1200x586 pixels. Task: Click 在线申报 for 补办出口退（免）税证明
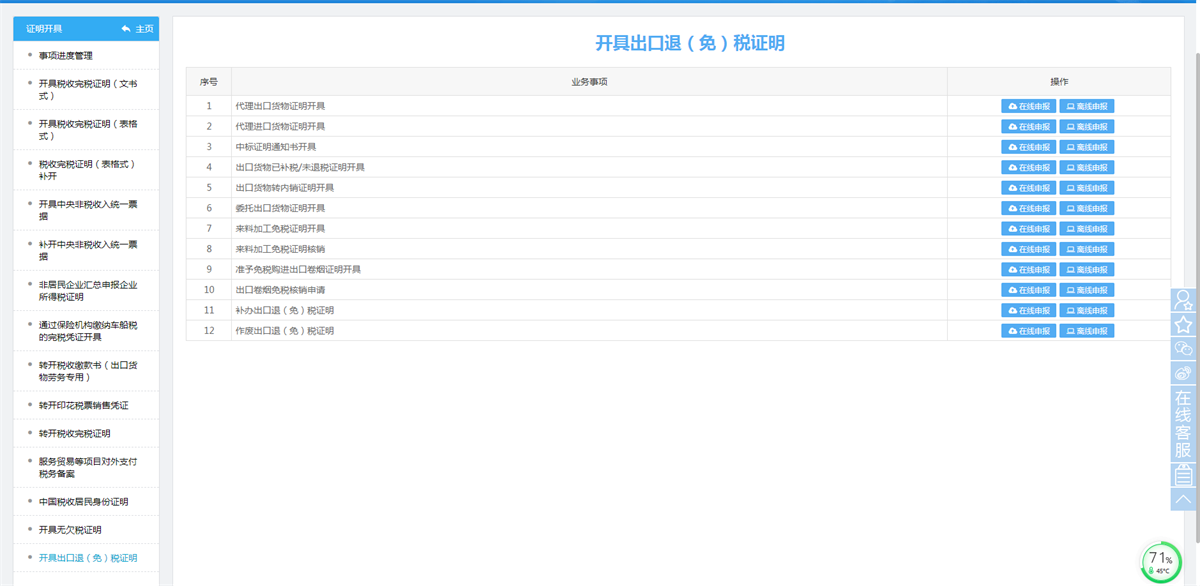click(1028, 311)
